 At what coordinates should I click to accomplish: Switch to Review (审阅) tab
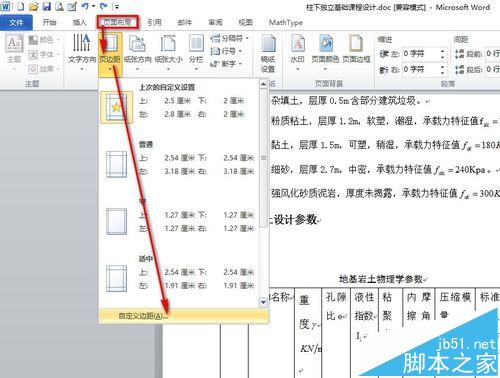click(215, 22)
